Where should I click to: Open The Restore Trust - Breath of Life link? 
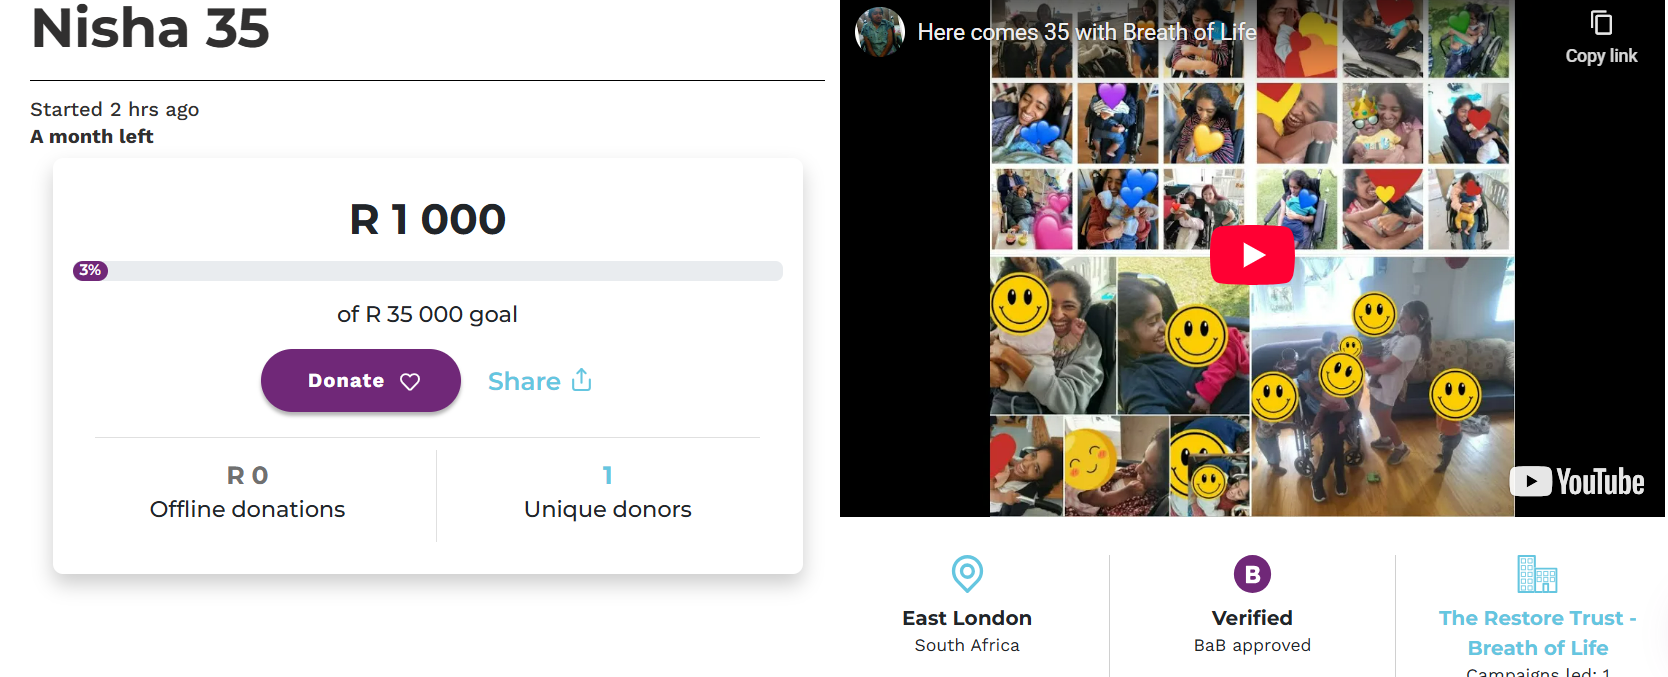pos(1537,632)
